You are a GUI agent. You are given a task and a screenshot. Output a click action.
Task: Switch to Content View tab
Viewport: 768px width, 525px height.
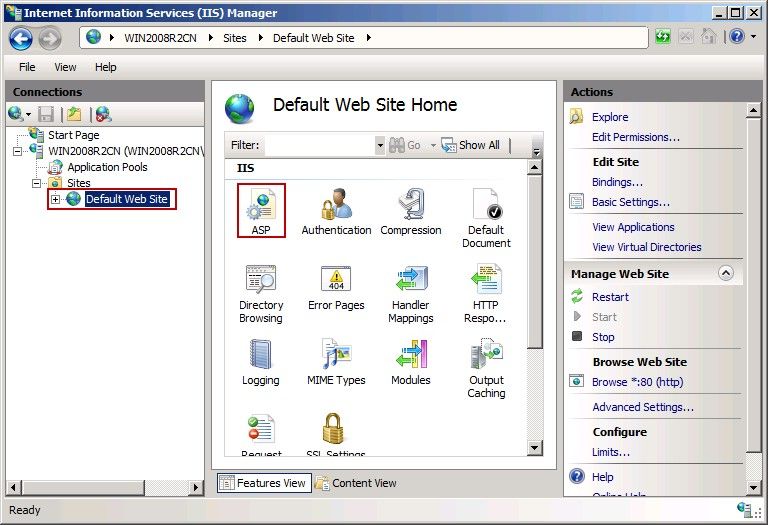(356, 483)
